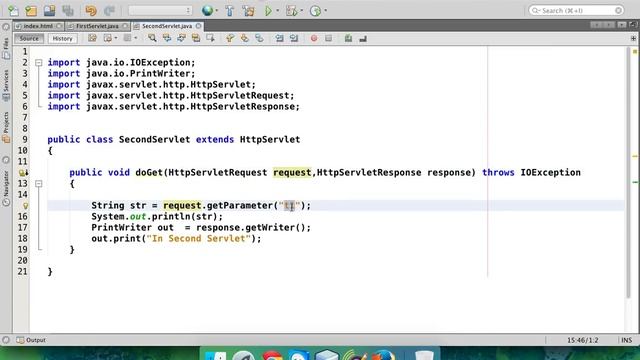Screen dimensions: 640x360
Task: Close the index.html tab
Action: pos(59,26)
